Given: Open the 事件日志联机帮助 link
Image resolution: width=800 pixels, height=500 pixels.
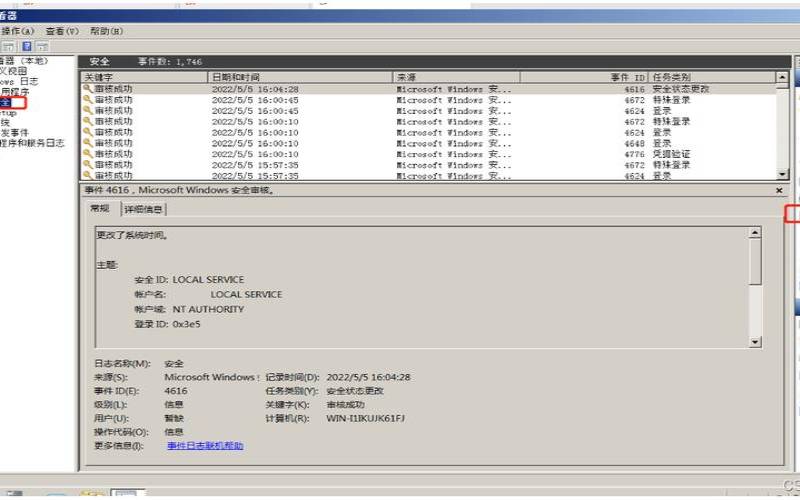Looking at the screenshot, I should tap(205, 446).
